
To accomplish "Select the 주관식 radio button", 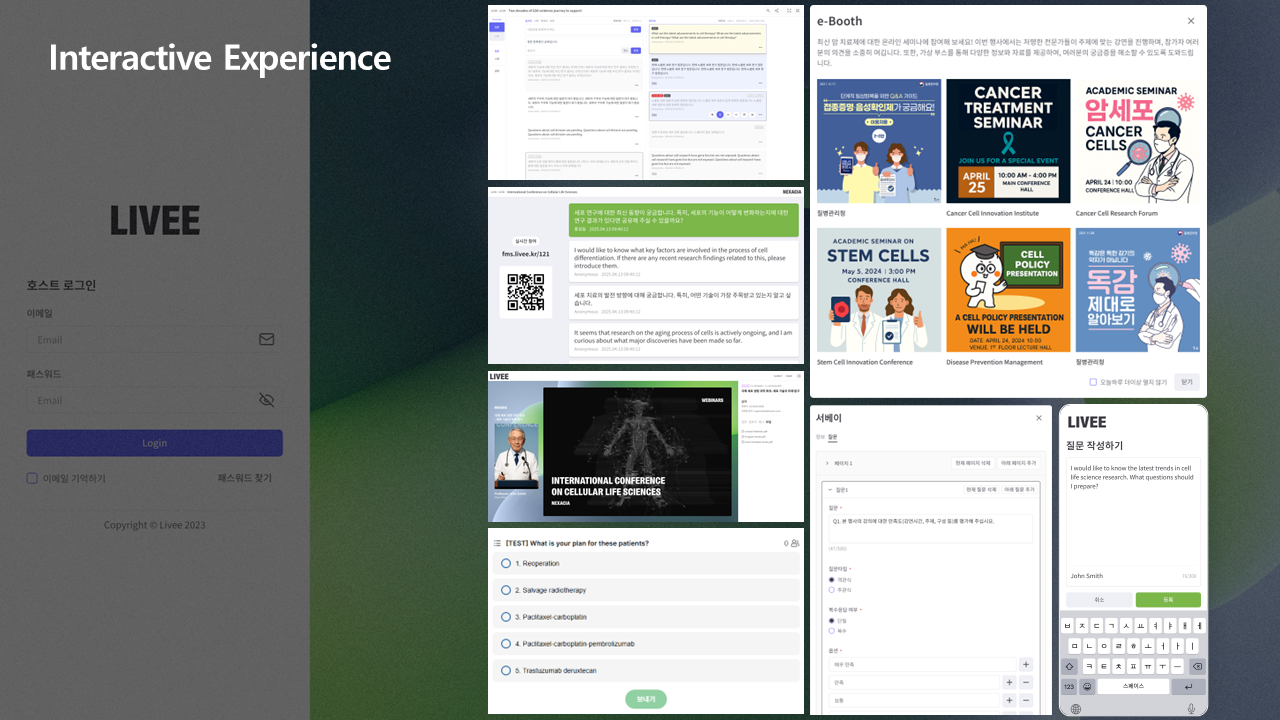I will [x=831, y=590].
